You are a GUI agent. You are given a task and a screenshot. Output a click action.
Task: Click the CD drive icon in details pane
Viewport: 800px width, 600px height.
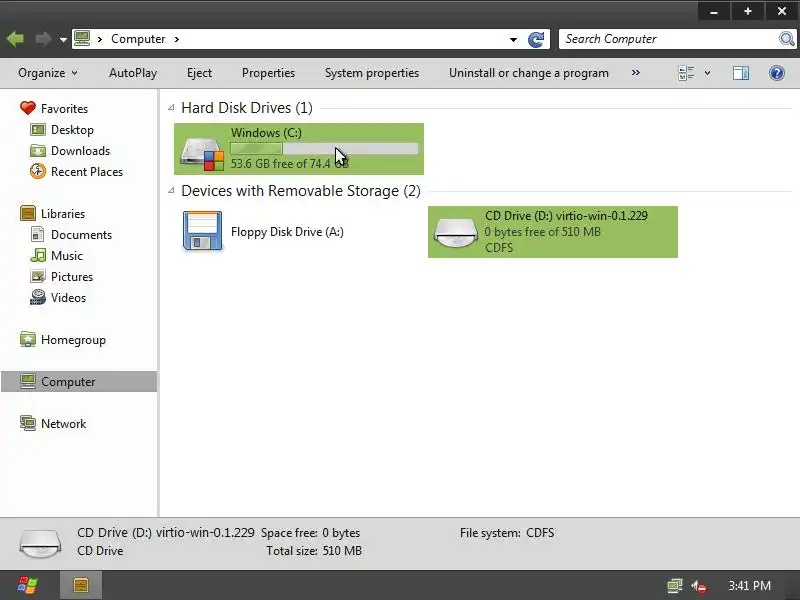point(40,543)
